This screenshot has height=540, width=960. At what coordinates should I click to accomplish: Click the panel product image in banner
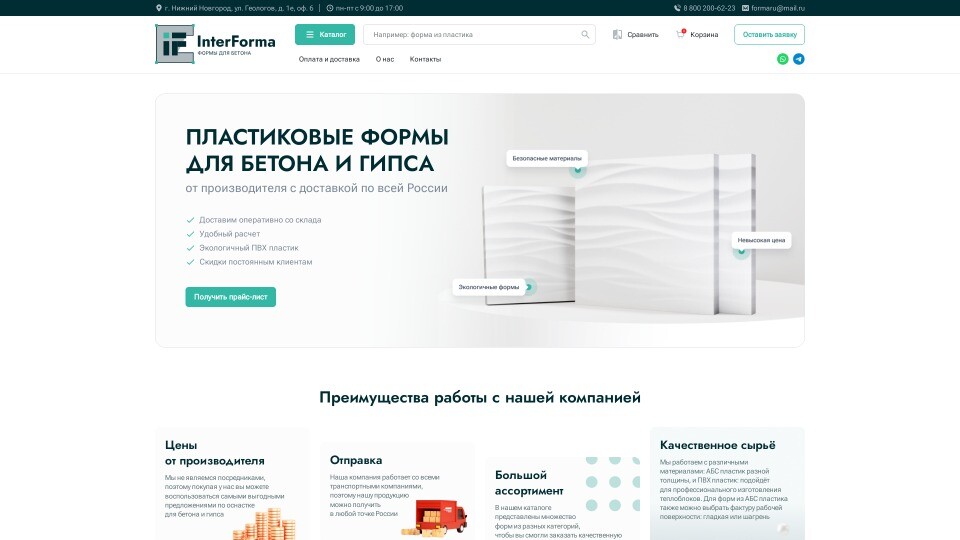click(618, 236)
